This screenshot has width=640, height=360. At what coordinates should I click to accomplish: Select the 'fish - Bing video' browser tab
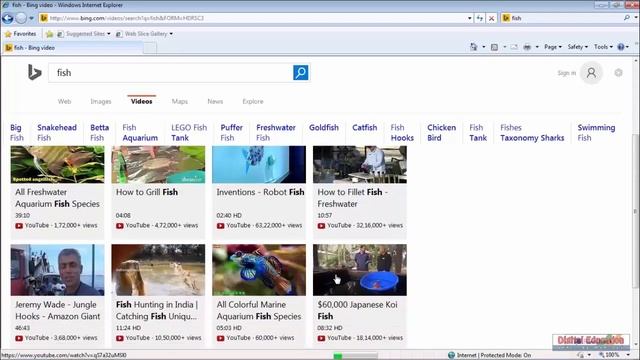pyautogui.click(x=73, y=48)
